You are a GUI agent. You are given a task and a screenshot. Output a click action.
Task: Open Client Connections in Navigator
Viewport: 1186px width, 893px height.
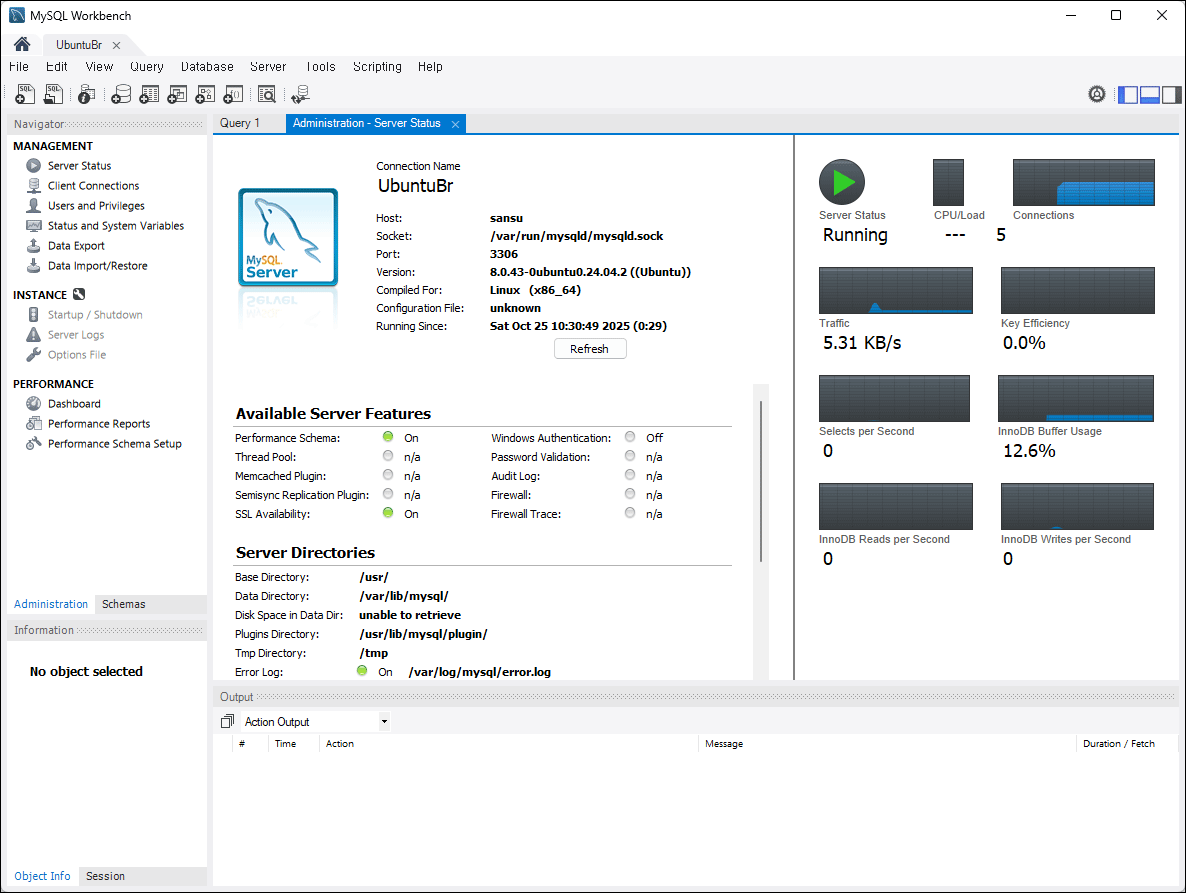click(x=93, y=186)
